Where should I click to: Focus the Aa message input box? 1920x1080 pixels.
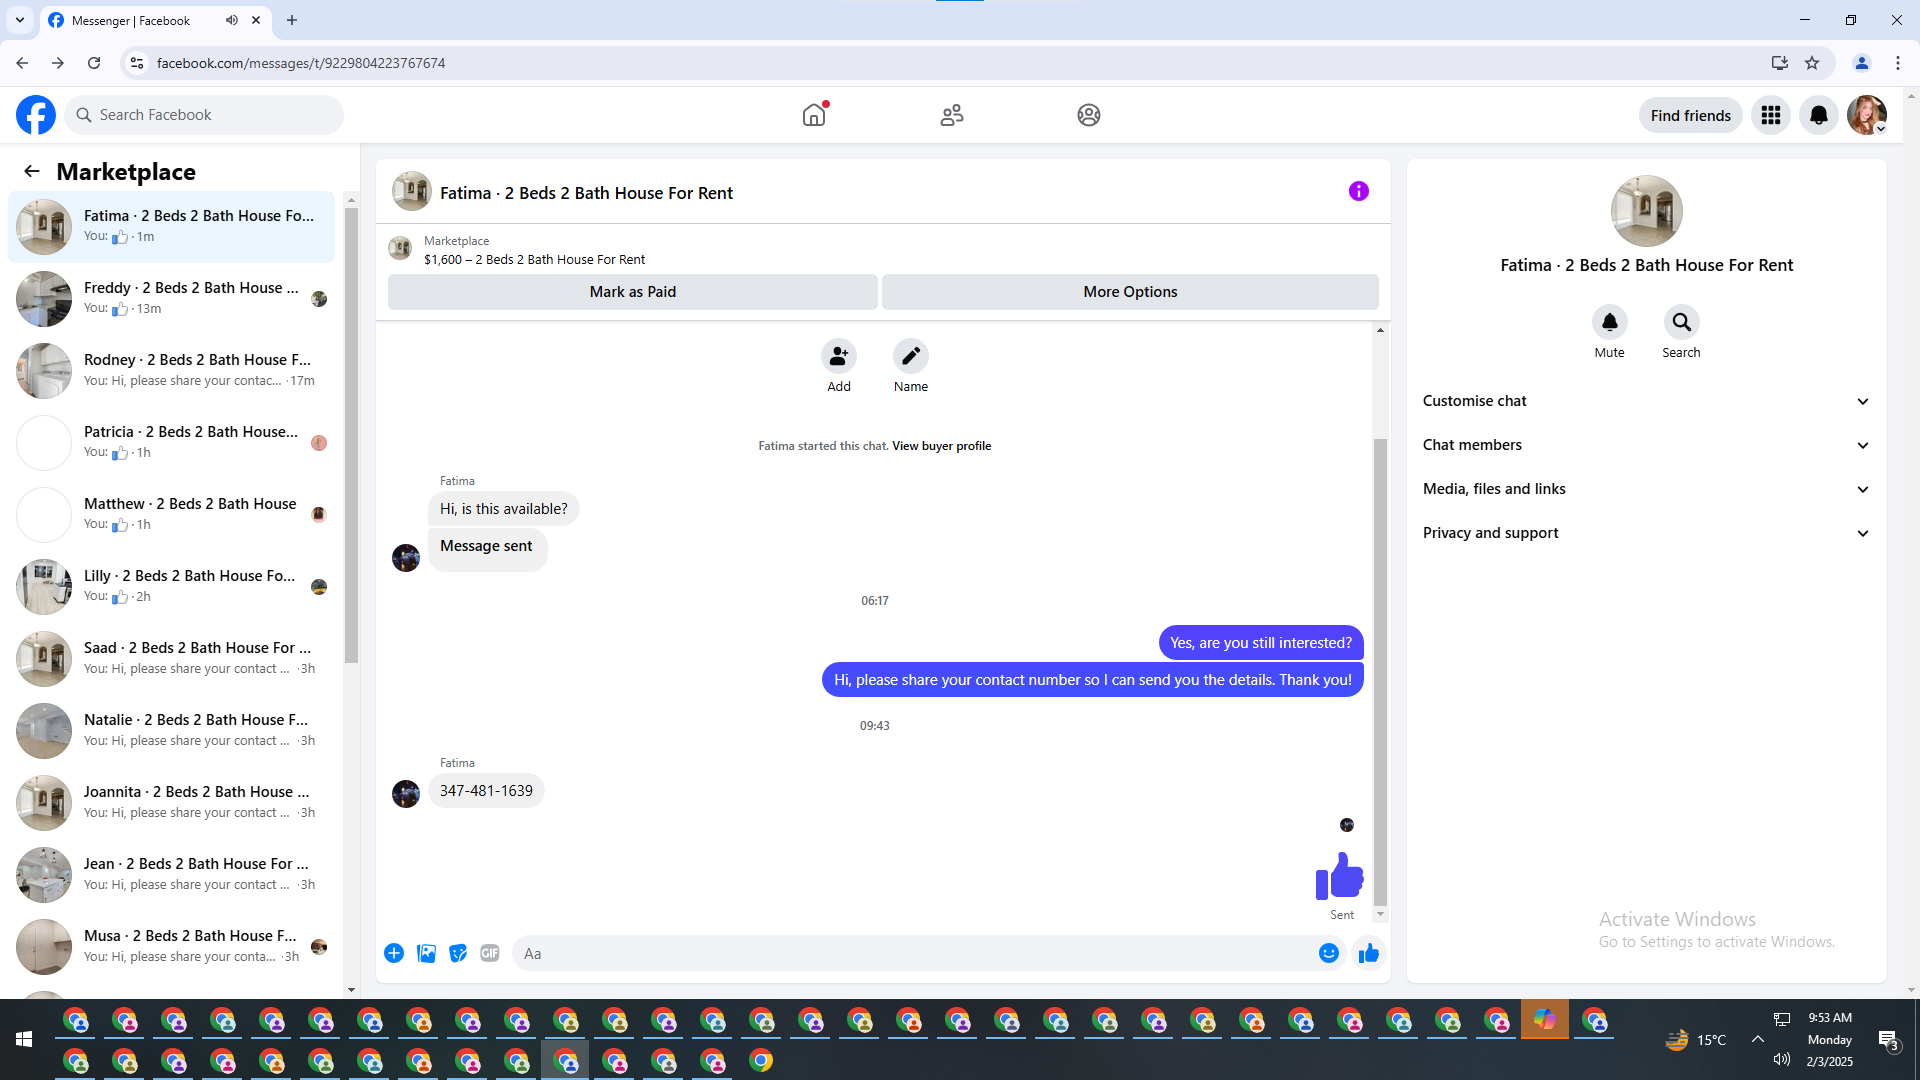pos(913,953)
